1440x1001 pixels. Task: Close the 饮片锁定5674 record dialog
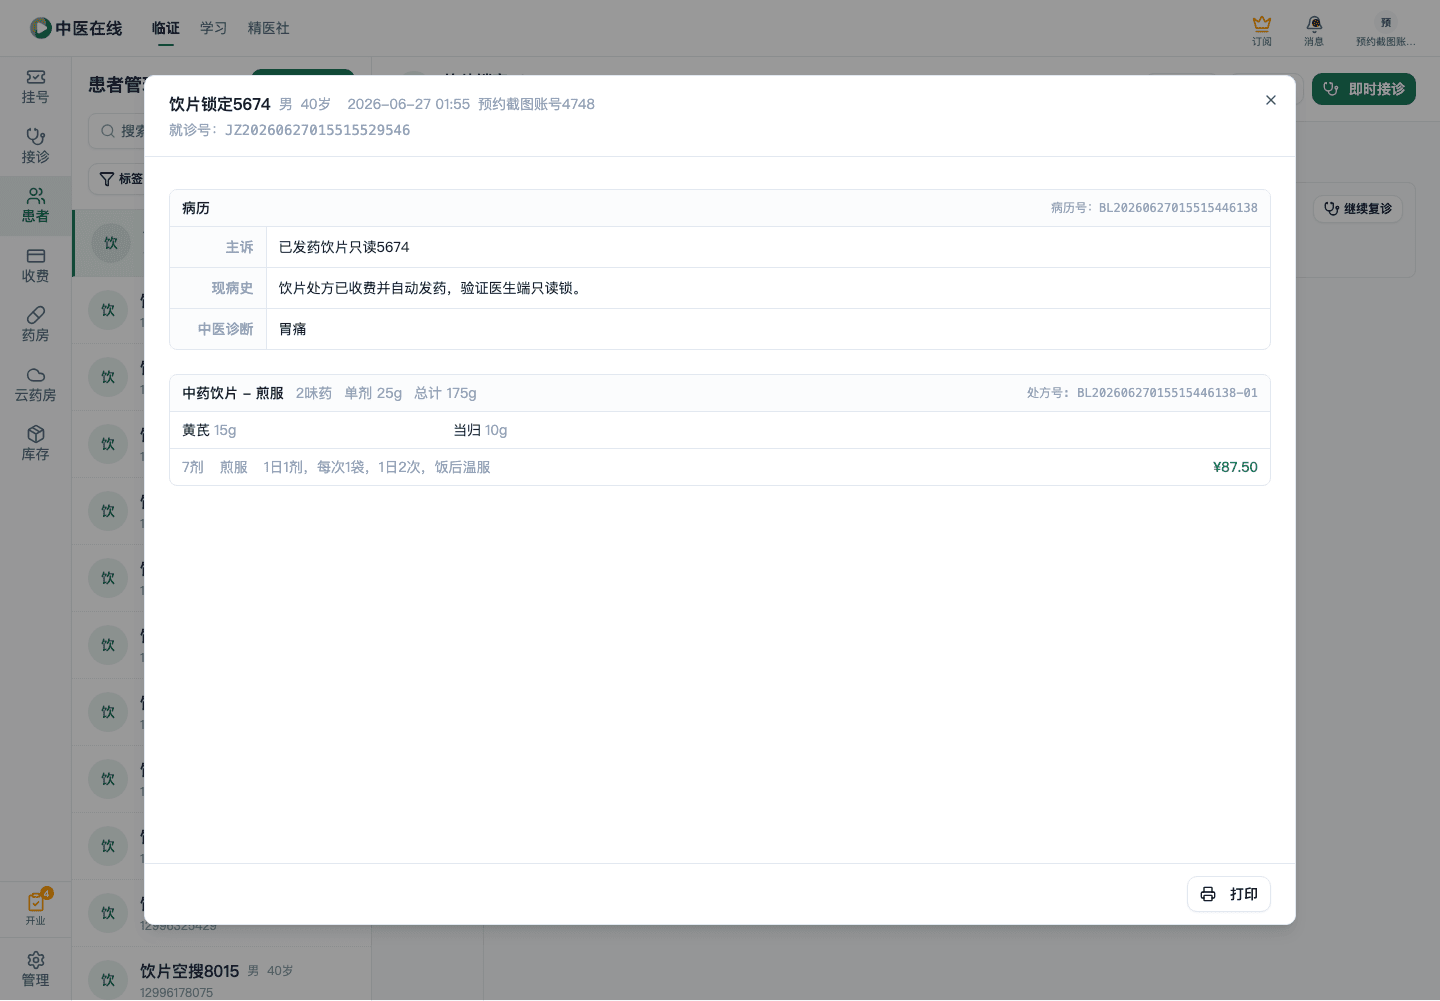point(1270,100)
